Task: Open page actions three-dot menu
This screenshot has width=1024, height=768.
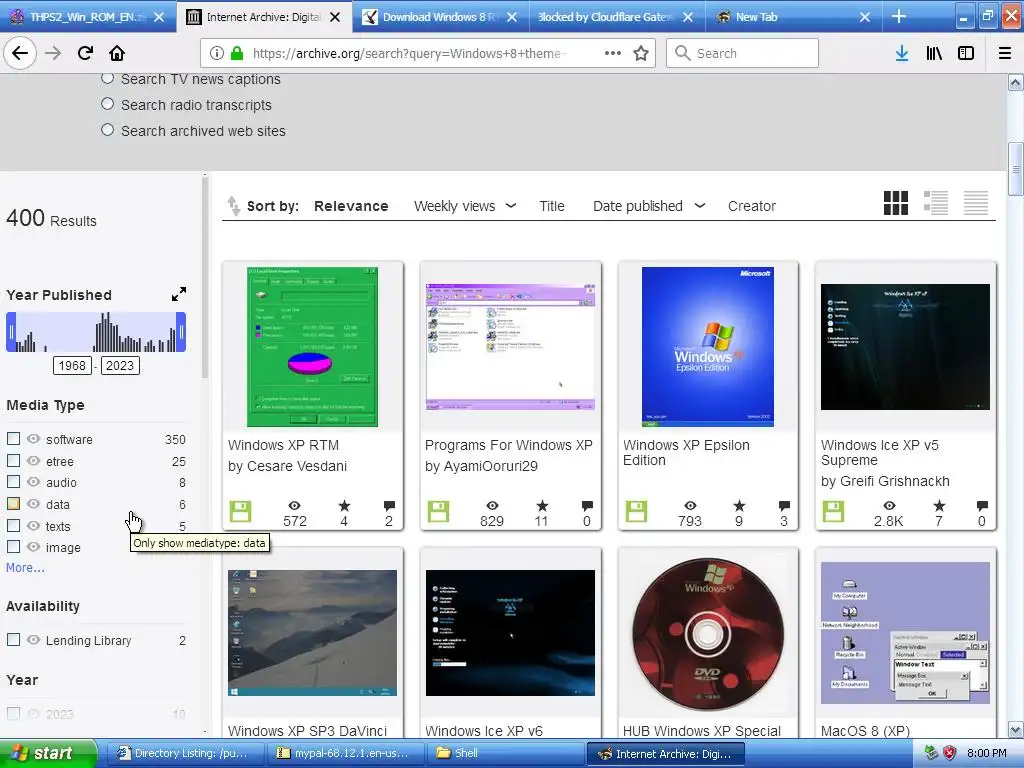Action: click(613, 53)
